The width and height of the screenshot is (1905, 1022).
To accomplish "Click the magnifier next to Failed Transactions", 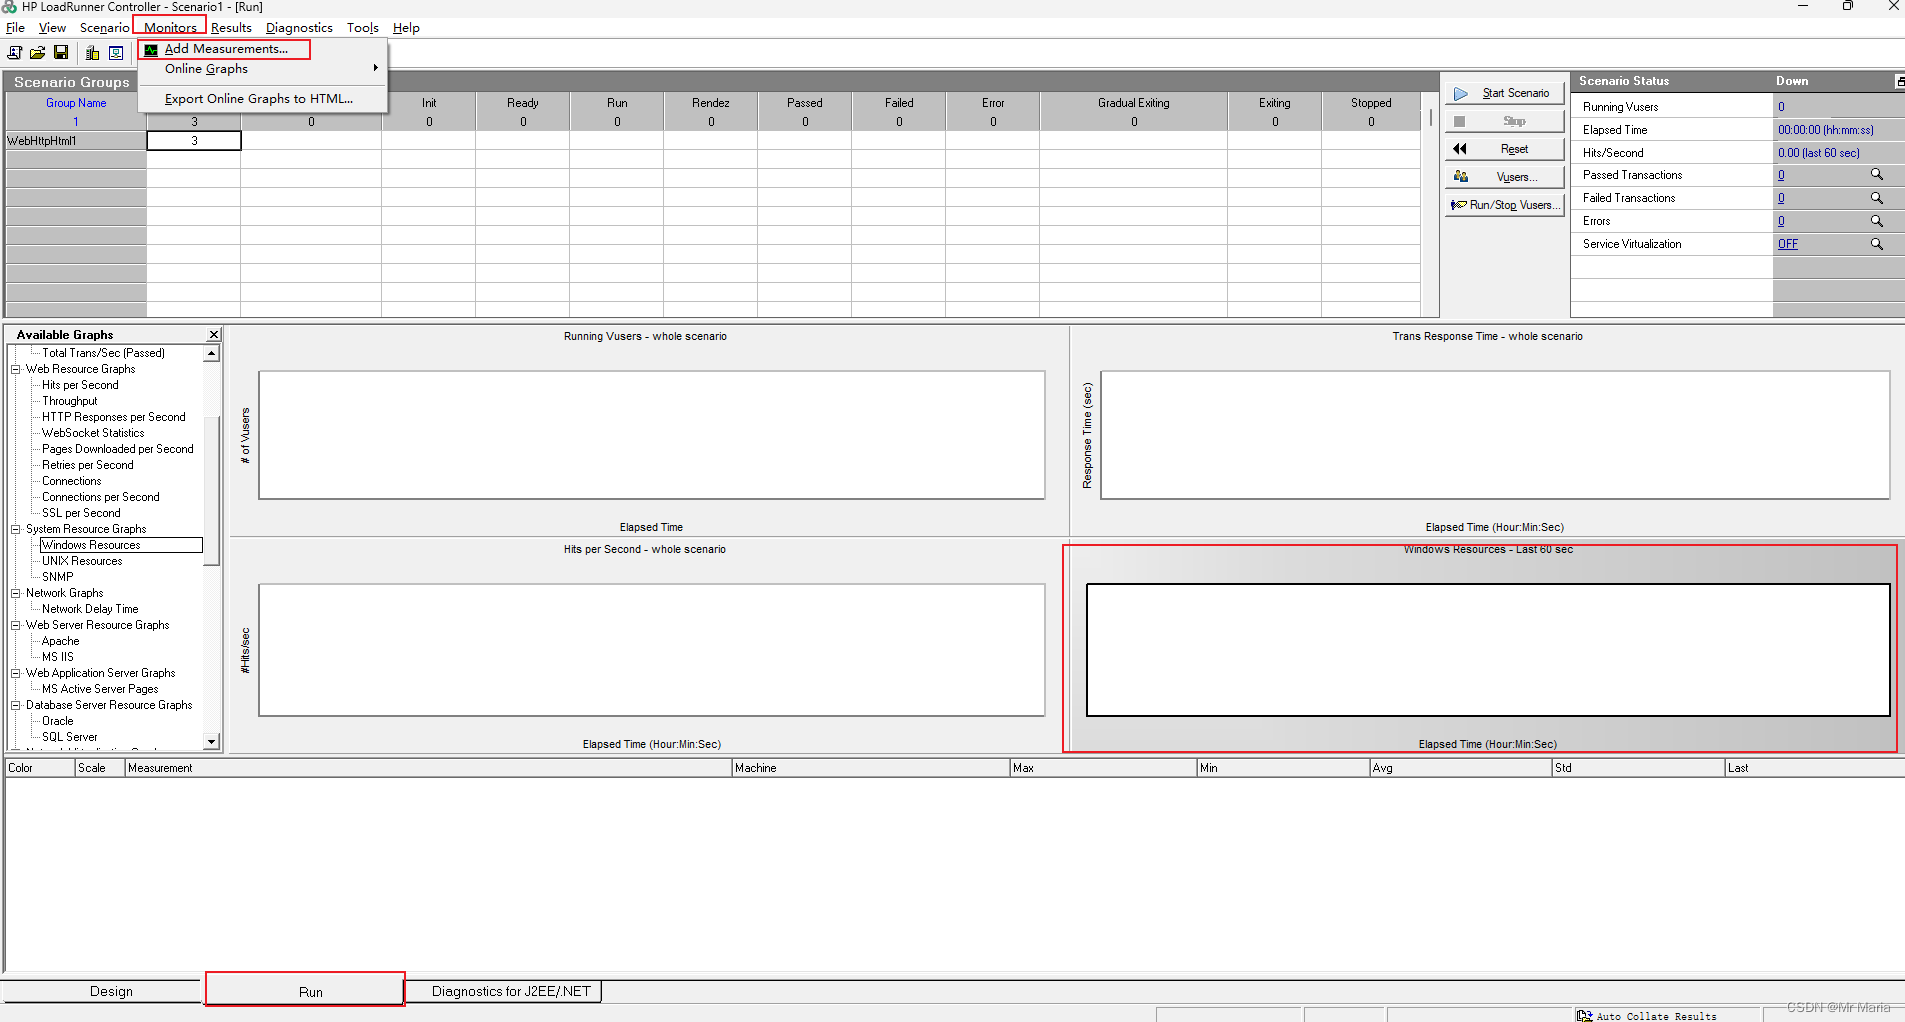I will (x=1876, y=198).
